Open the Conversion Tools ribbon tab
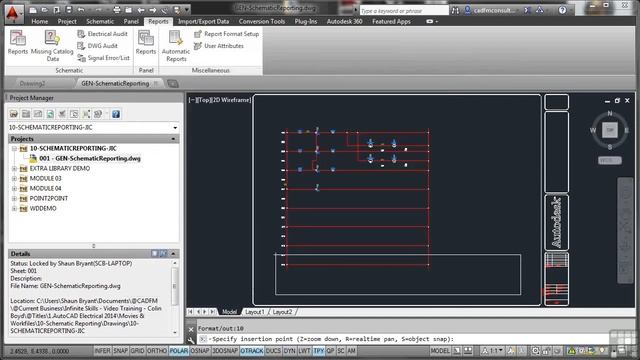640x360 pixels. tap(262, 21)
